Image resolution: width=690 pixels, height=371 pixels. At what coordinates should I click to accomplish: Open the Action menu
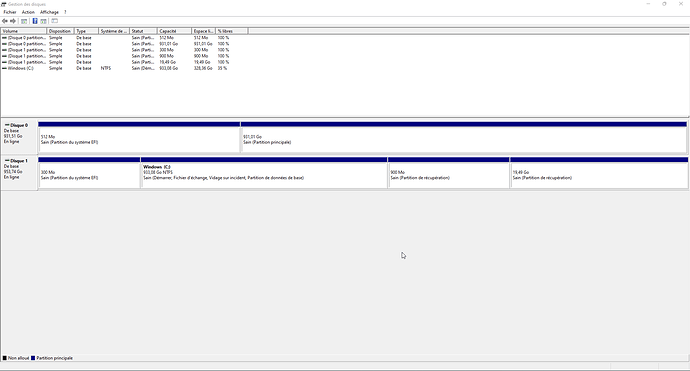point(28,12)
